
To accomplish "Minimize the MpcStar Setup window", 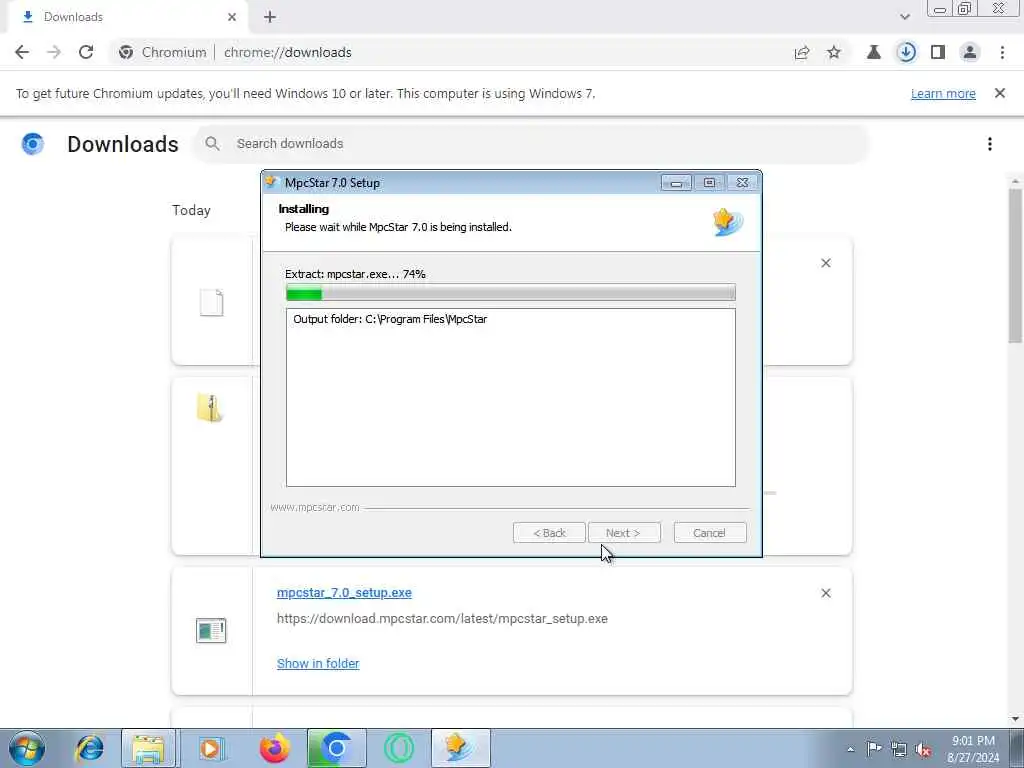I will coord(676,183).
